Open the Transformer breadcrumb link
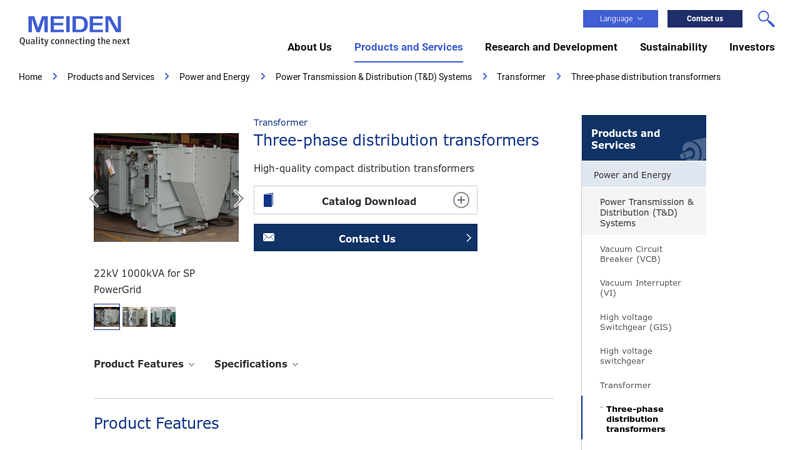The width and height of the screenshot is (800, 450). pyautogui.click(x=521, y=77)
